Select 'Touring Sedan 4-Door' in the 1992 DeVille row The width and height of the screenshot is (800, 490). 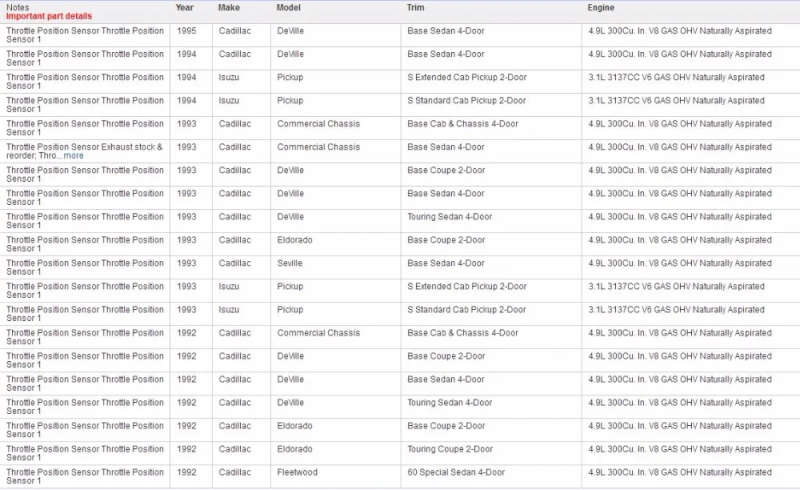point(449,402)
